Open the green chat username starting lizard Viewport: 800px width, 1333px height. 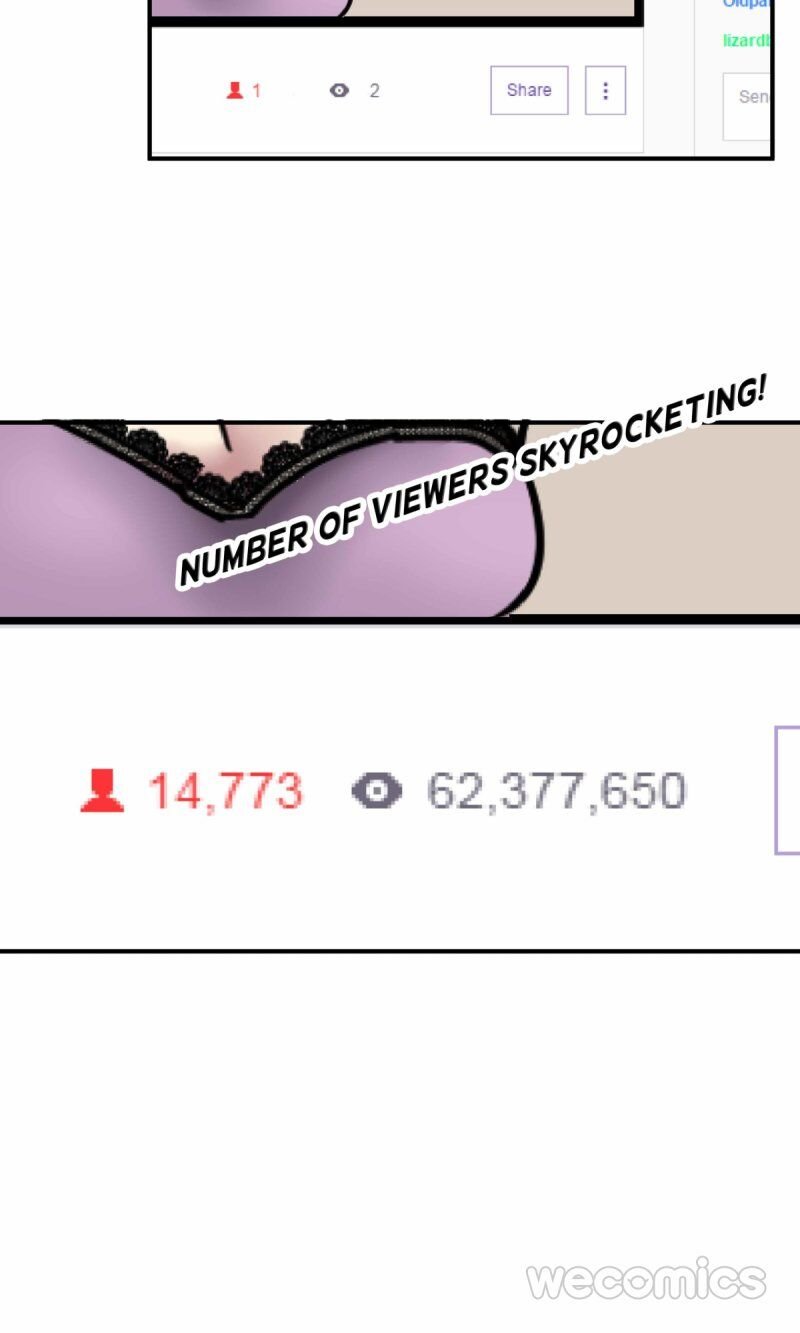[746, 40]
